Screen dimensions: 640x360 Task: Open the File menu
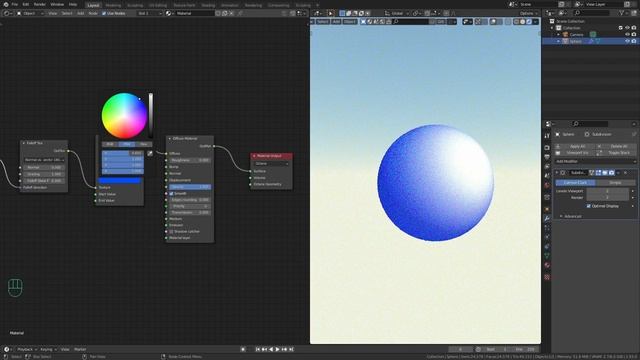[x=14, y=4]
